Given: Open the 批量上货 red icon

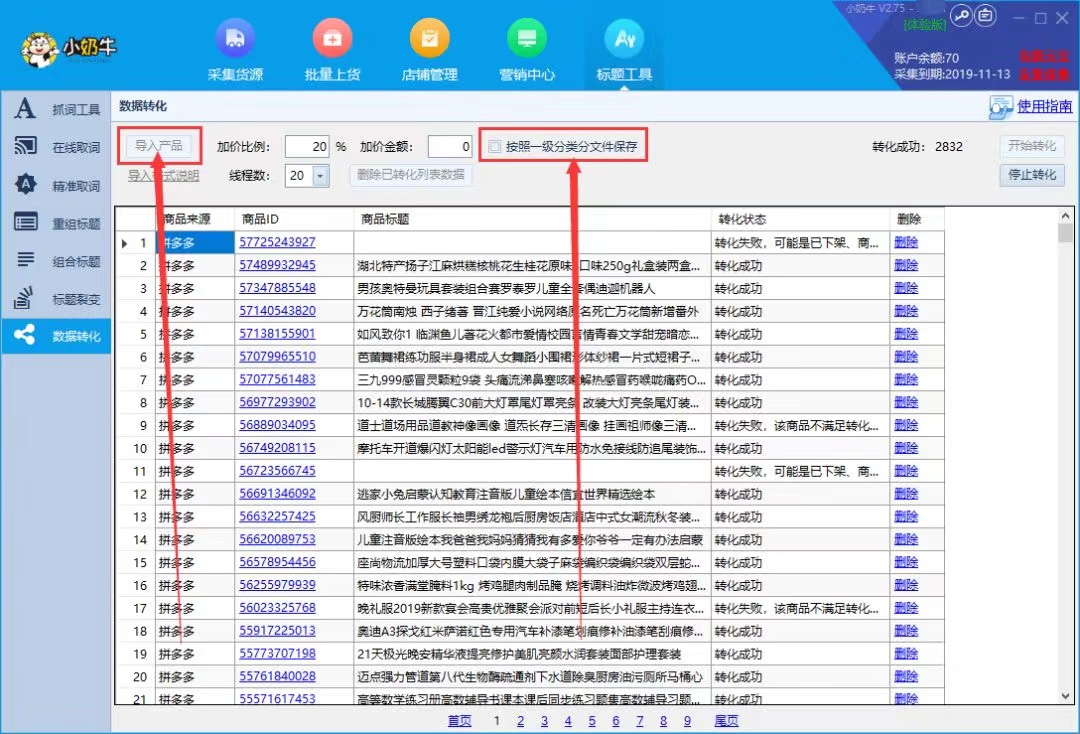Looking at the screenshot, I should click(x=332, y=39).
